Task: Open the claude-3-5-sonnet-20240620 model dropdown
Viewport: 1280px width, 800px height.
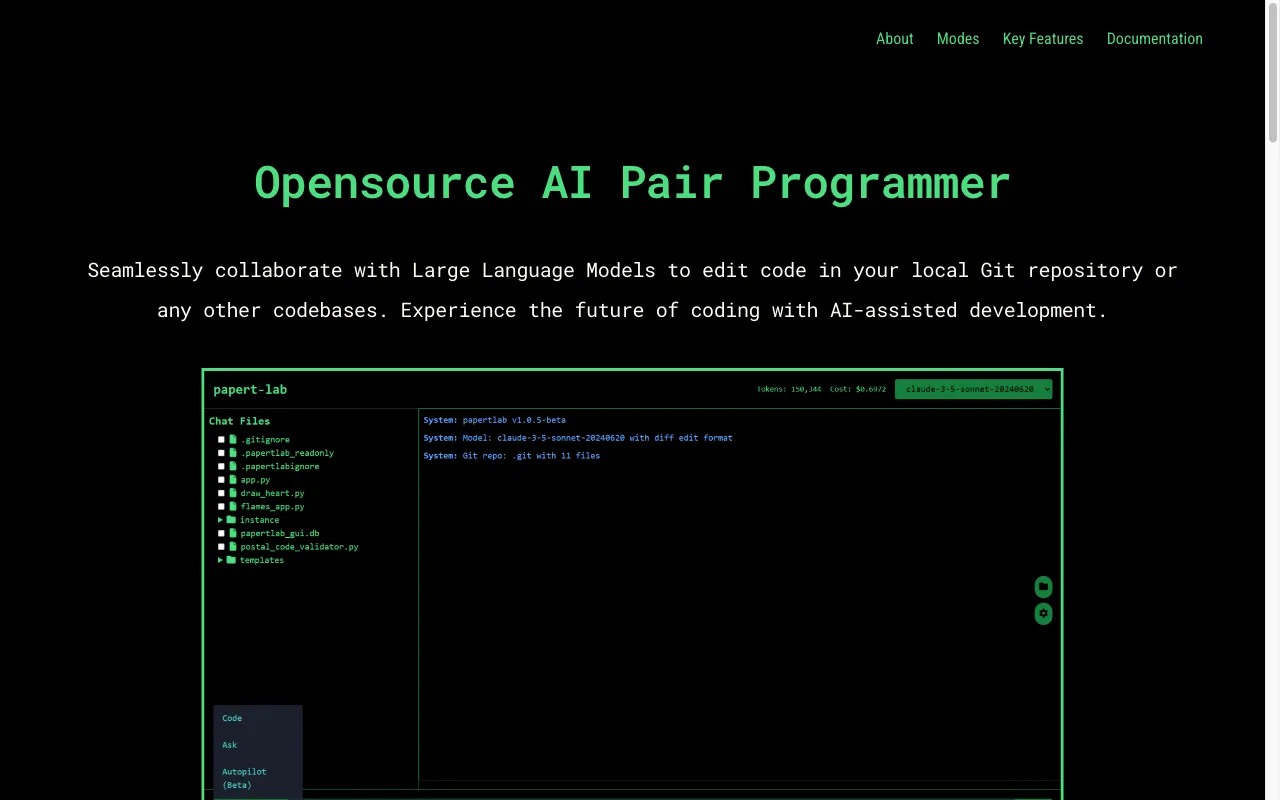Action: pyautogui.click(x=973, y=389)
